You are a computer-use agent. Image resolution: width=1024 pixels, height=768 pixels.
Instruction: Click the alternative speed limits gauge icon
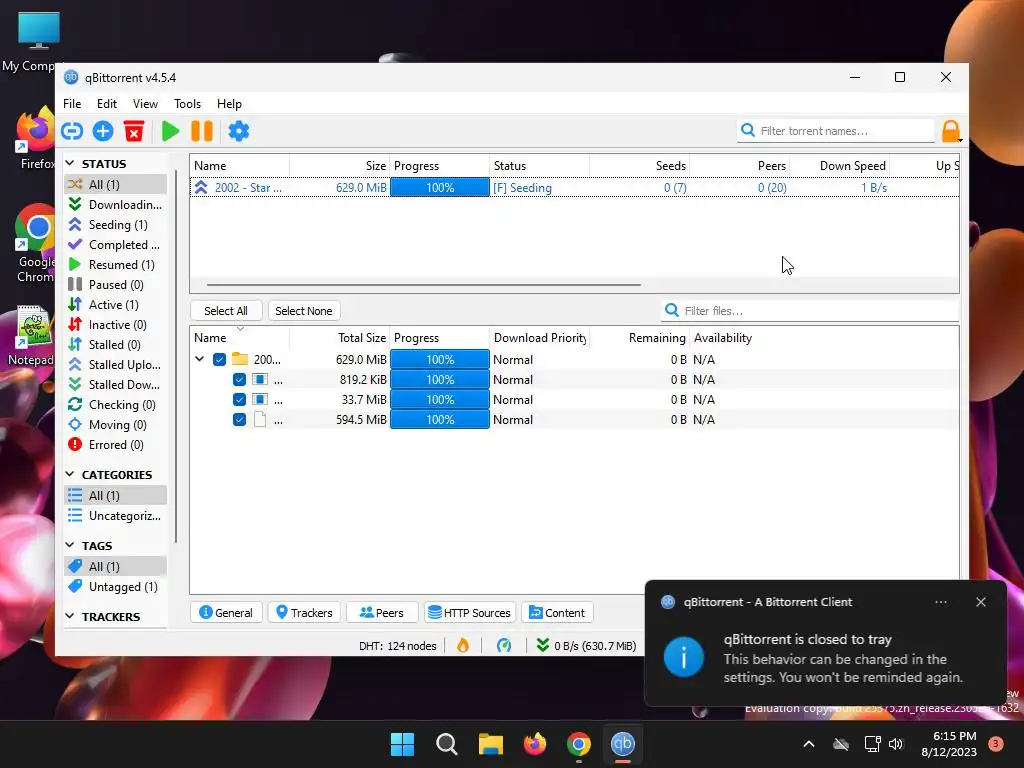point(504,646)
